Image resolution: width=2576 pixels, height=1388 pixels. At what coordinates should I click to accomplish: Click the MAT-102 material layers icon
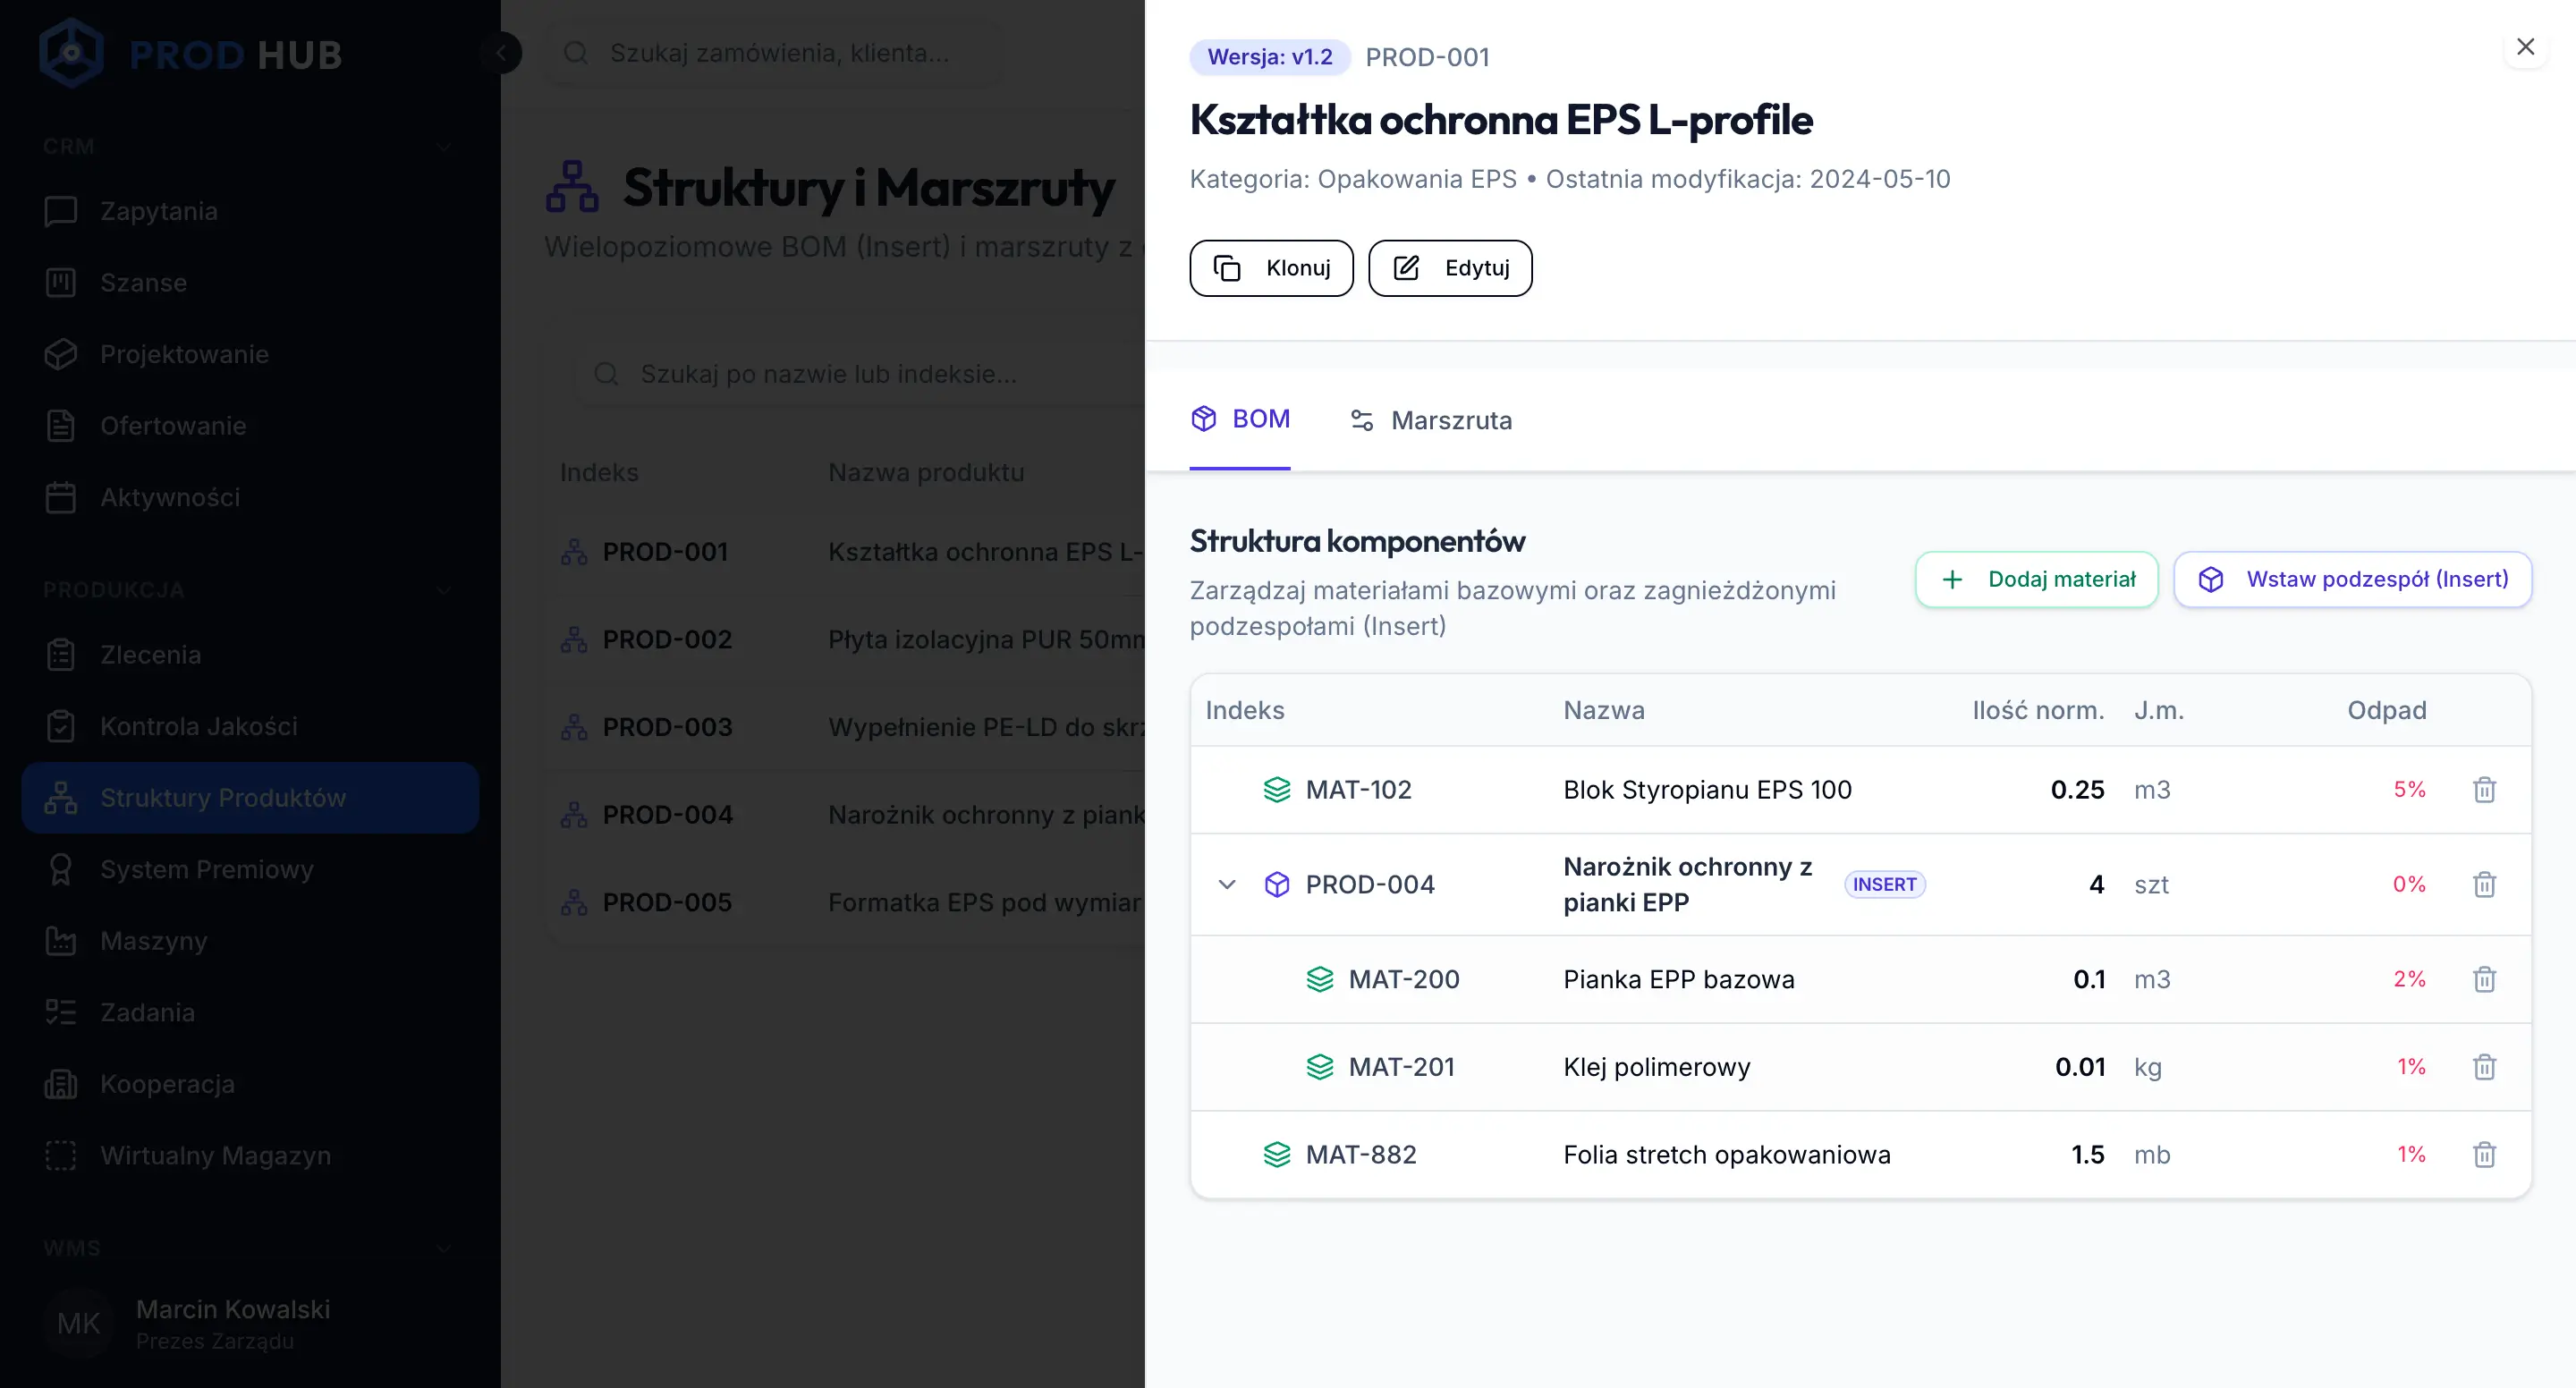(1277, 790)
